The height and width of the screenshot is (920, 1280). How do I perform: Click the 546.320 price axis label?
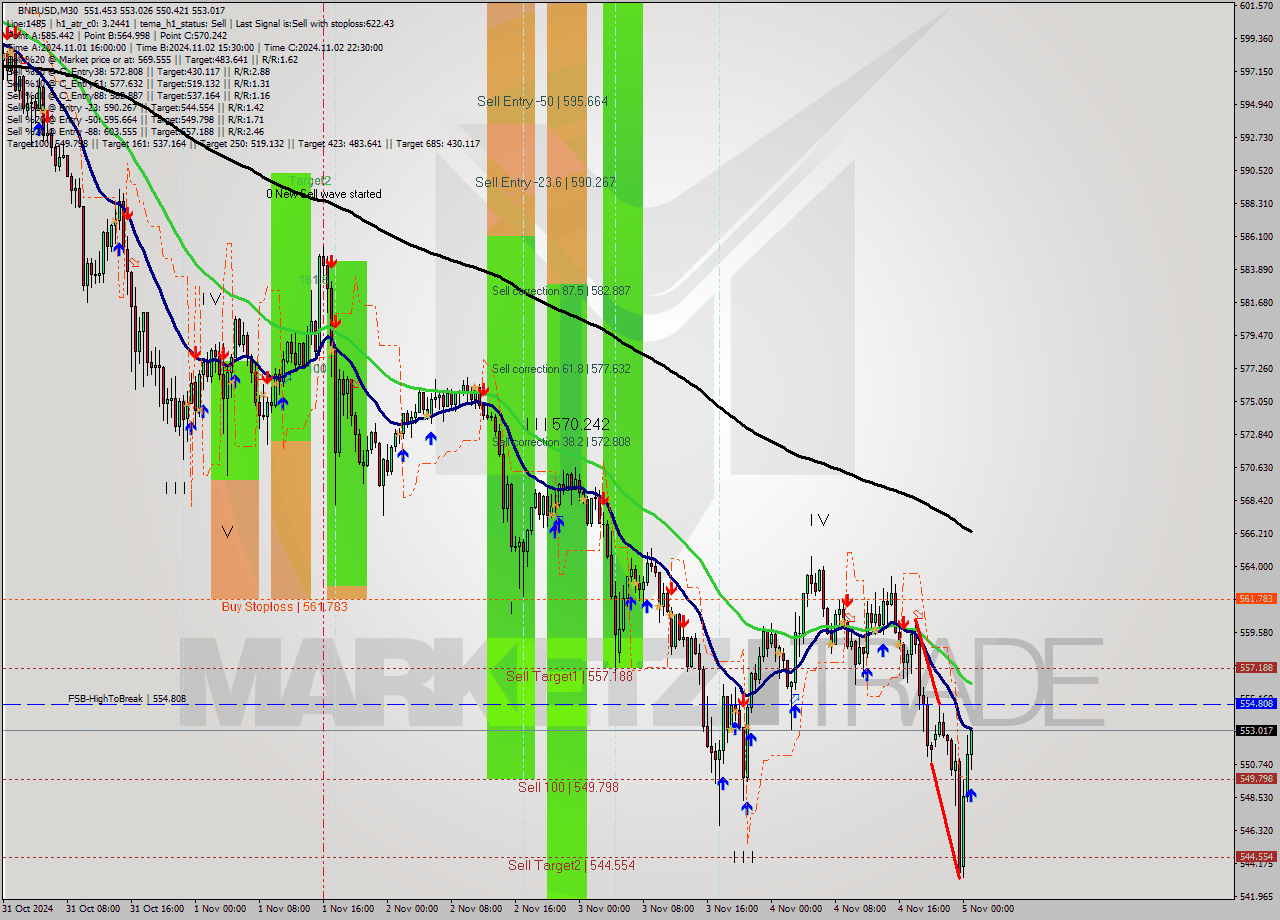(x=1255, y=830)
